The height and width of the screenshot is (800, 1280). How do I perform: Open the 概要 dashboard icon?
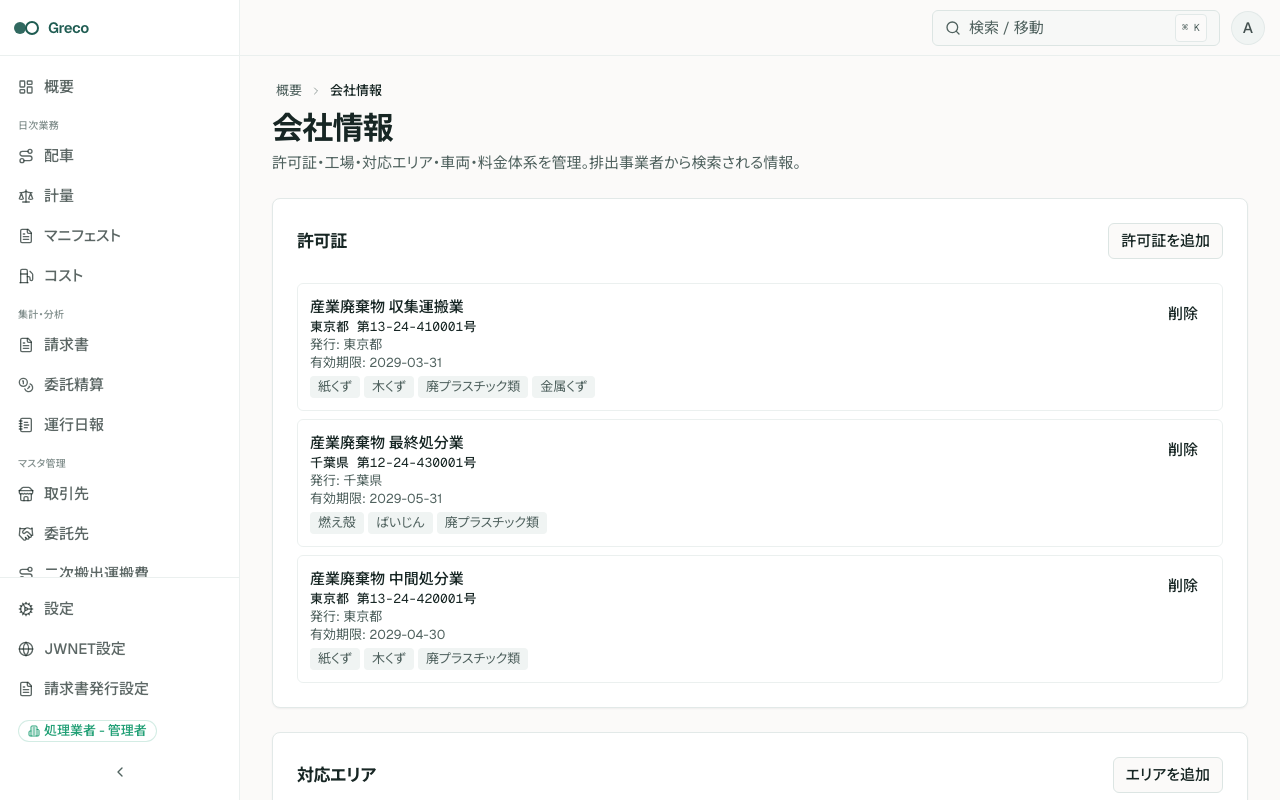coord(26,87)
